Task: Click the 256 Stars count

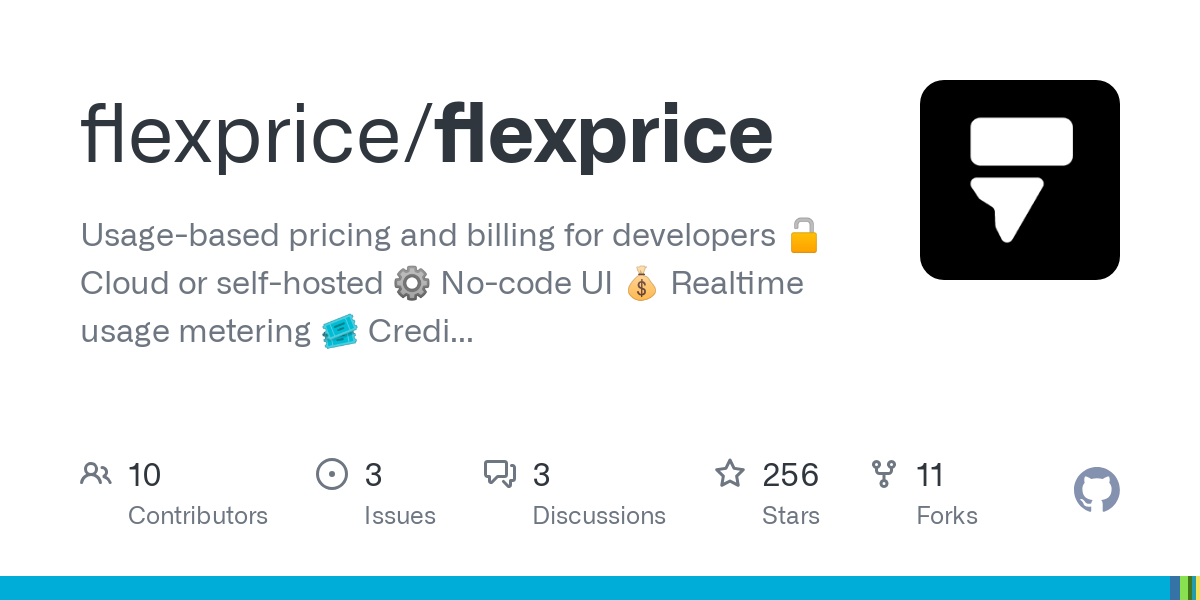Action: click(x=790, y=475)
